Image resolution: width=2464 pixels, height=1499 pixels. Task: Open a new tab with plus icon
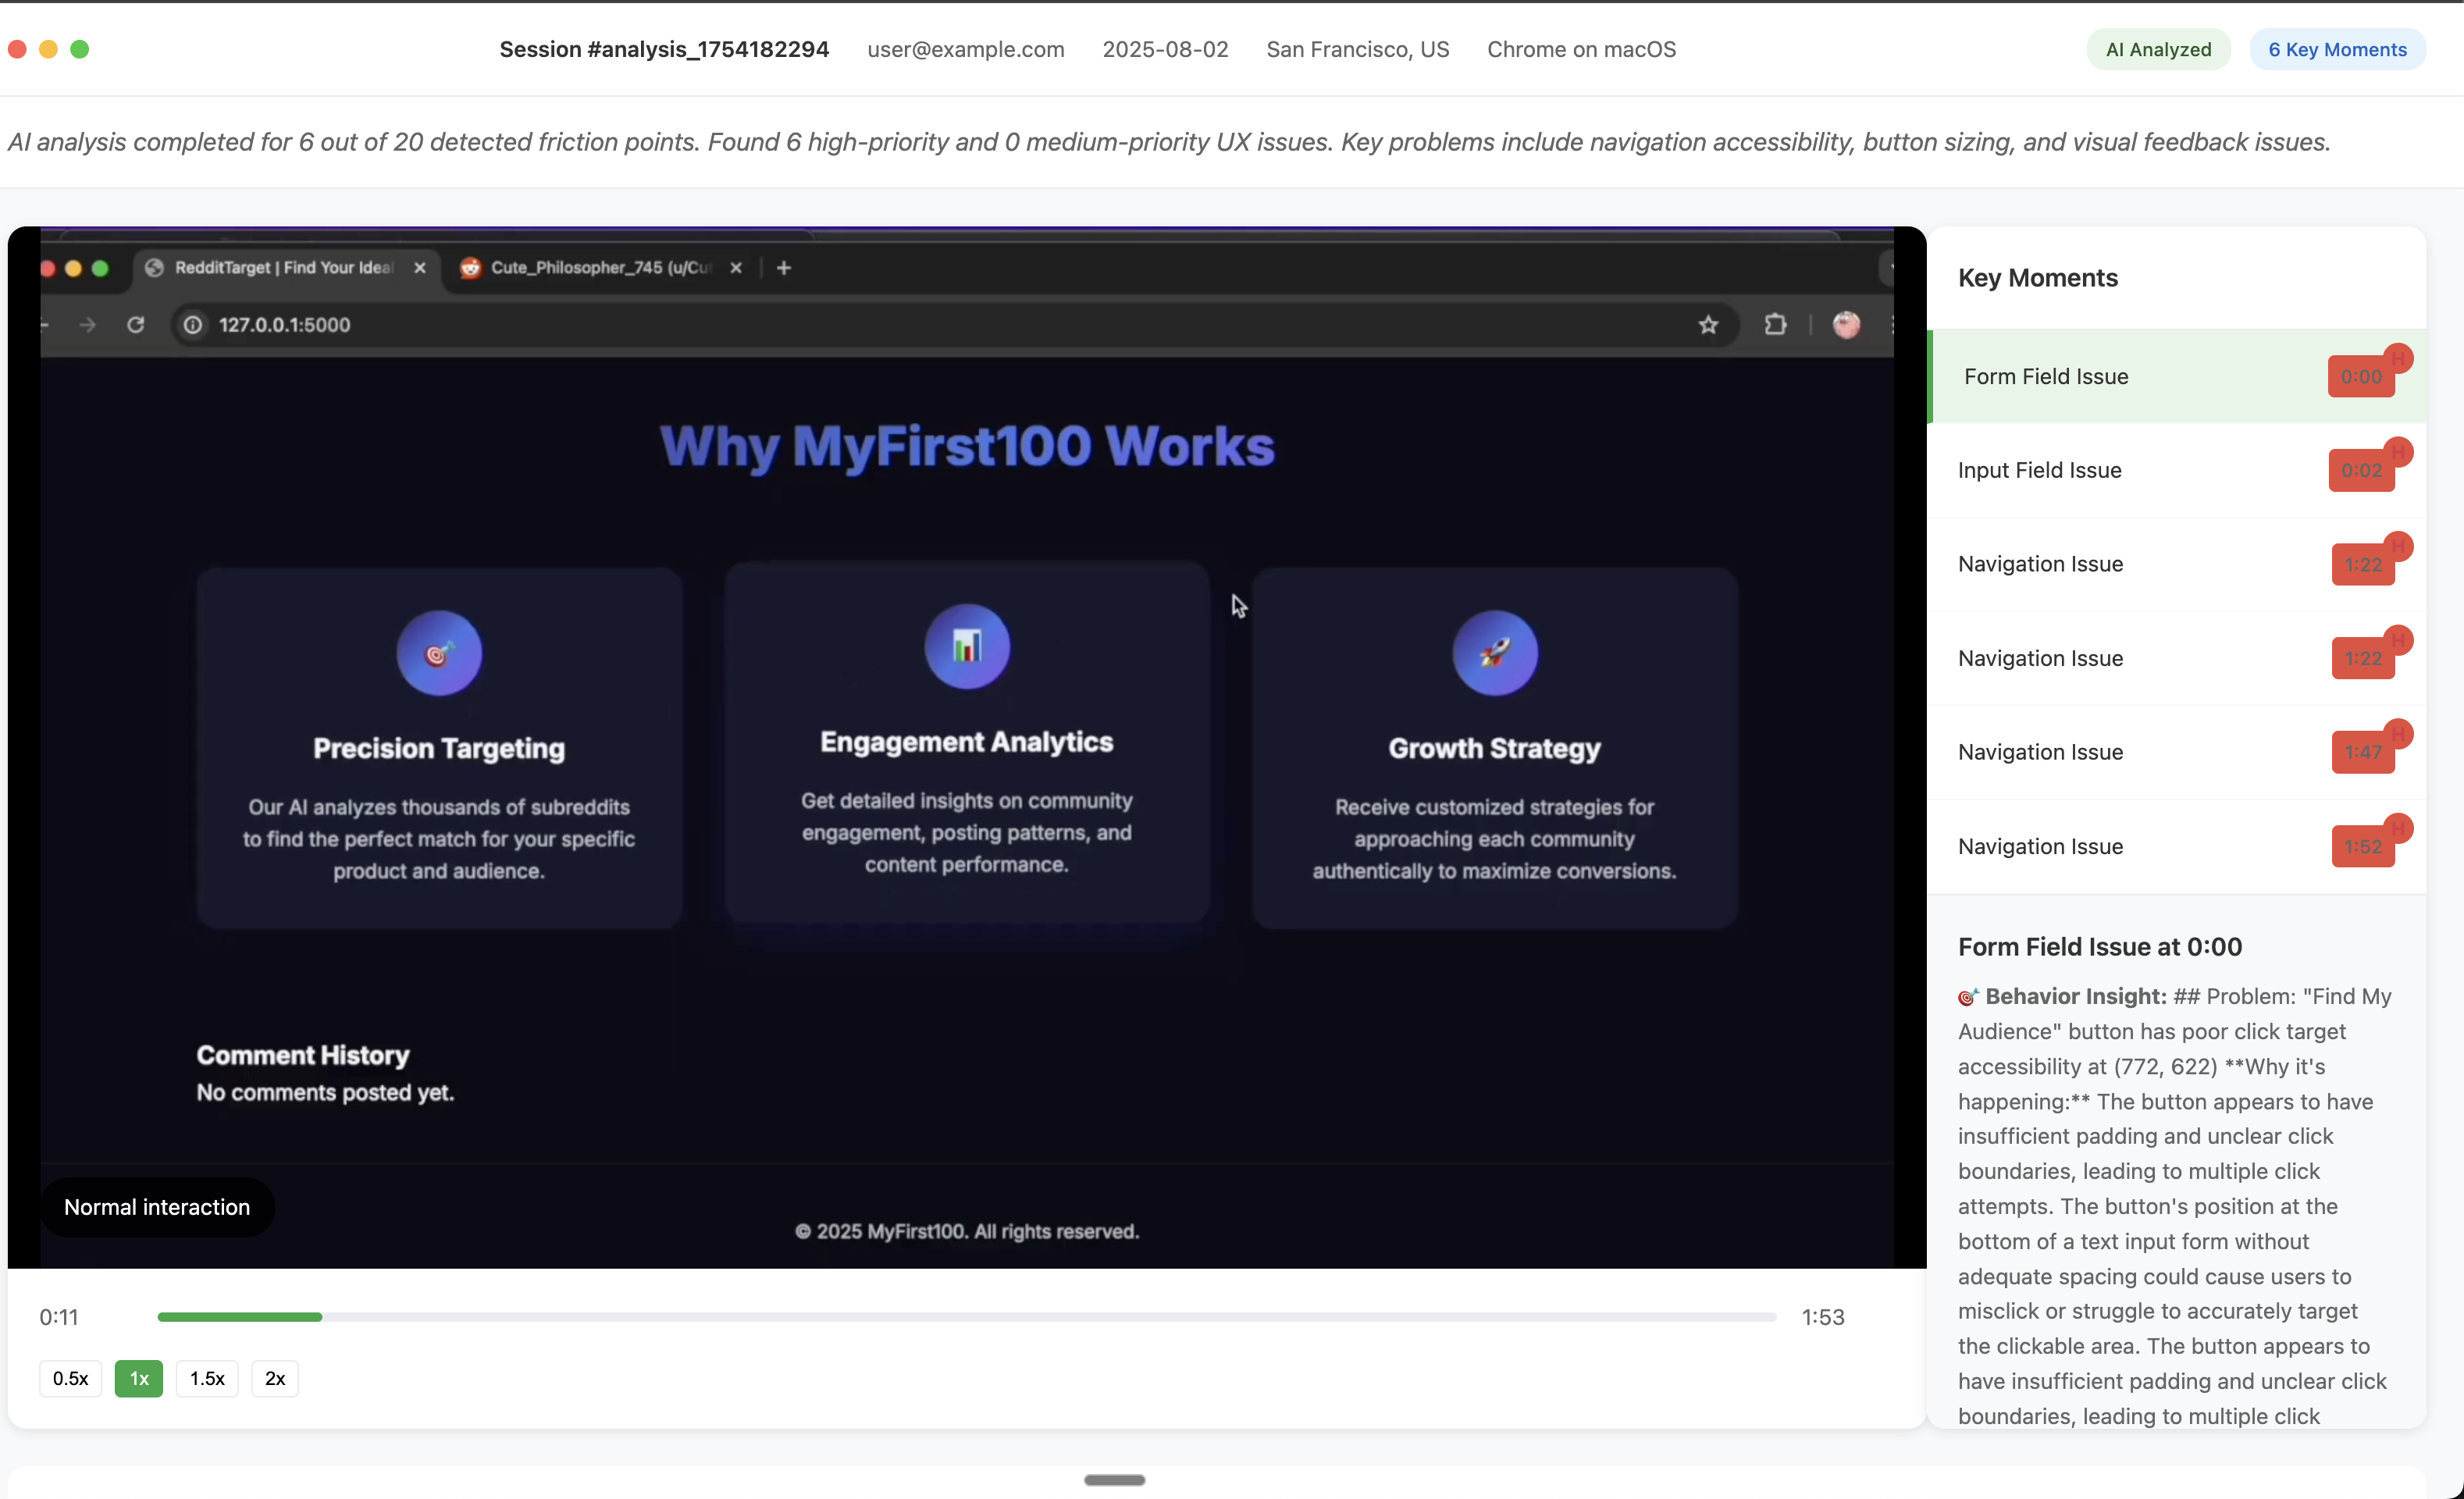pos(784,267)
